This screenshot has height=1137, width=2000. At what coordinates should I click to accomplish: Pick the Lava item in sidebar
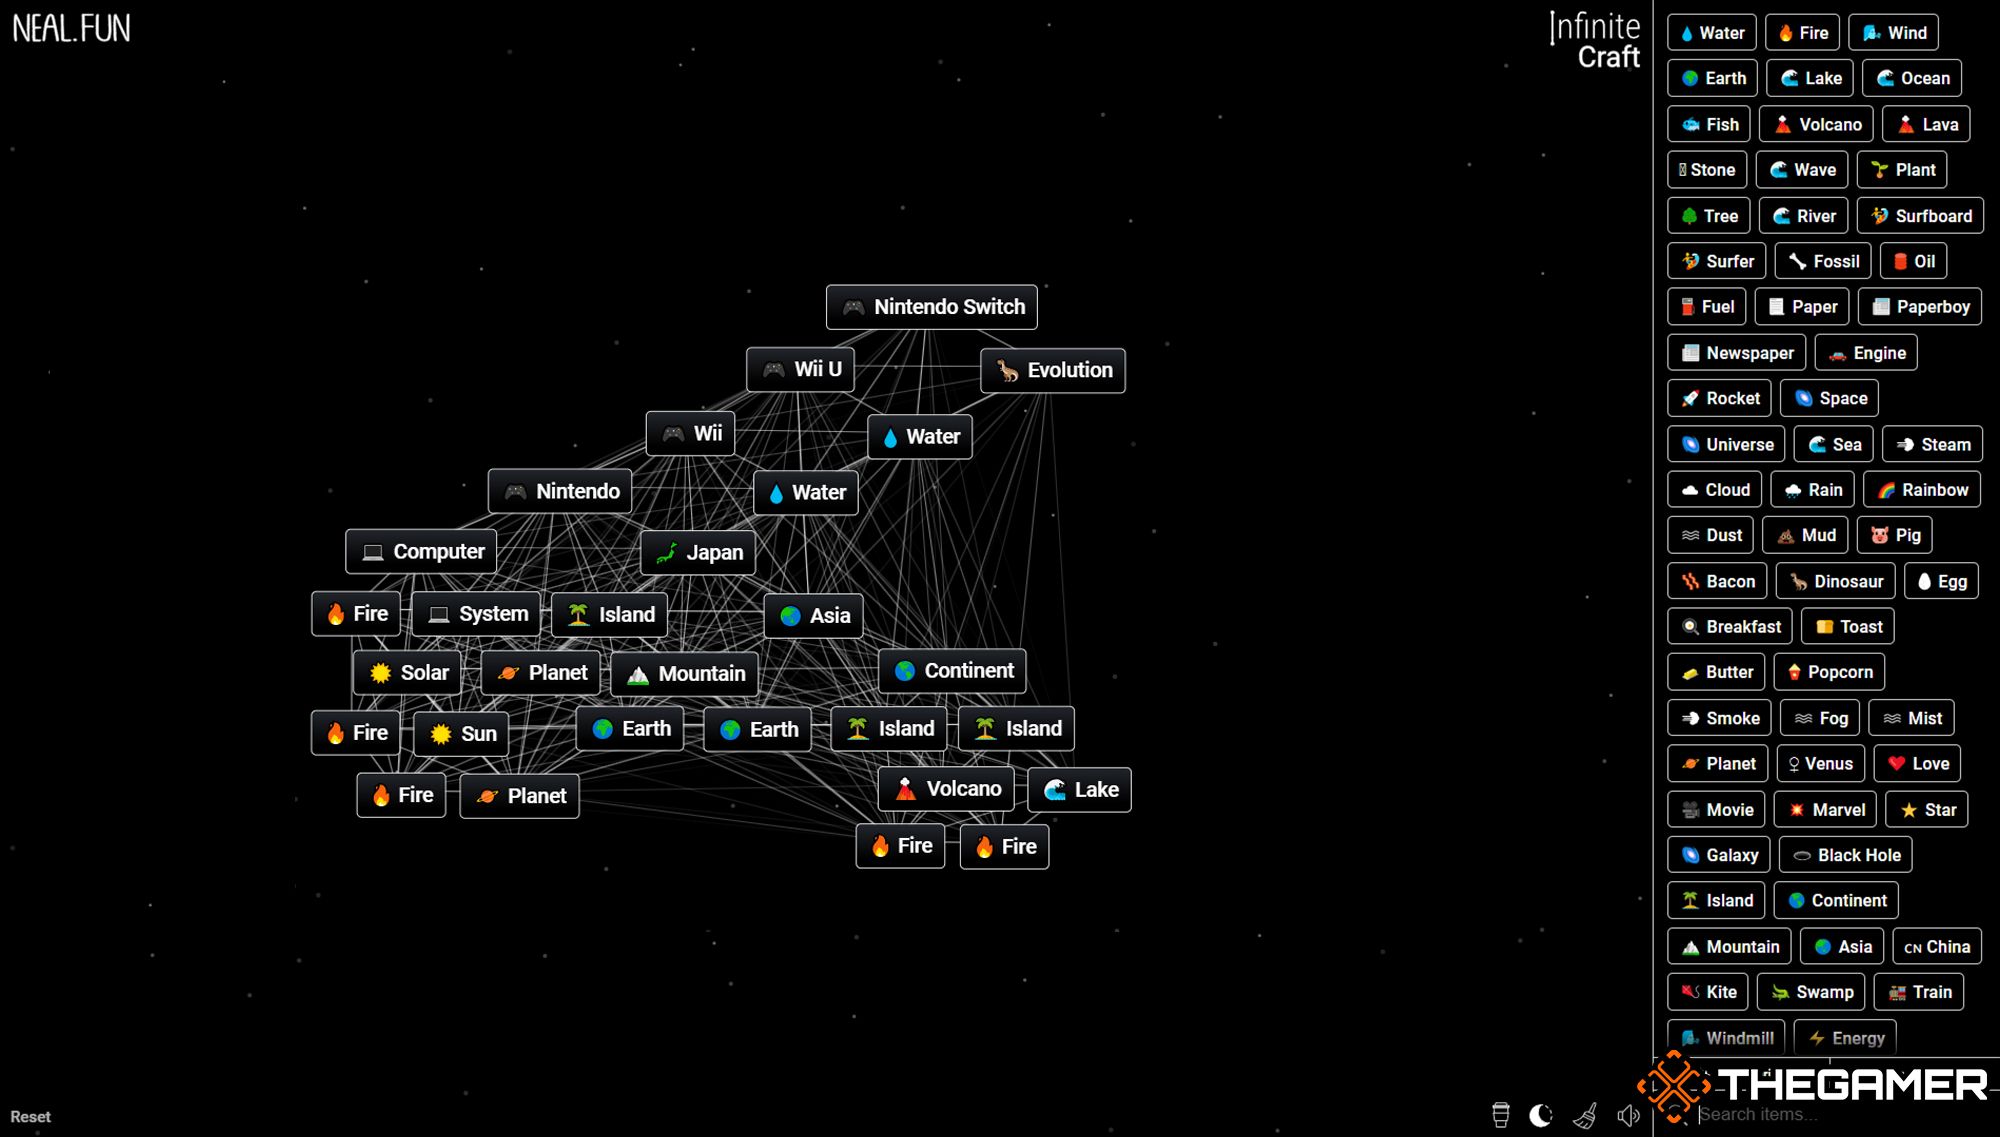pos(1927,125)
